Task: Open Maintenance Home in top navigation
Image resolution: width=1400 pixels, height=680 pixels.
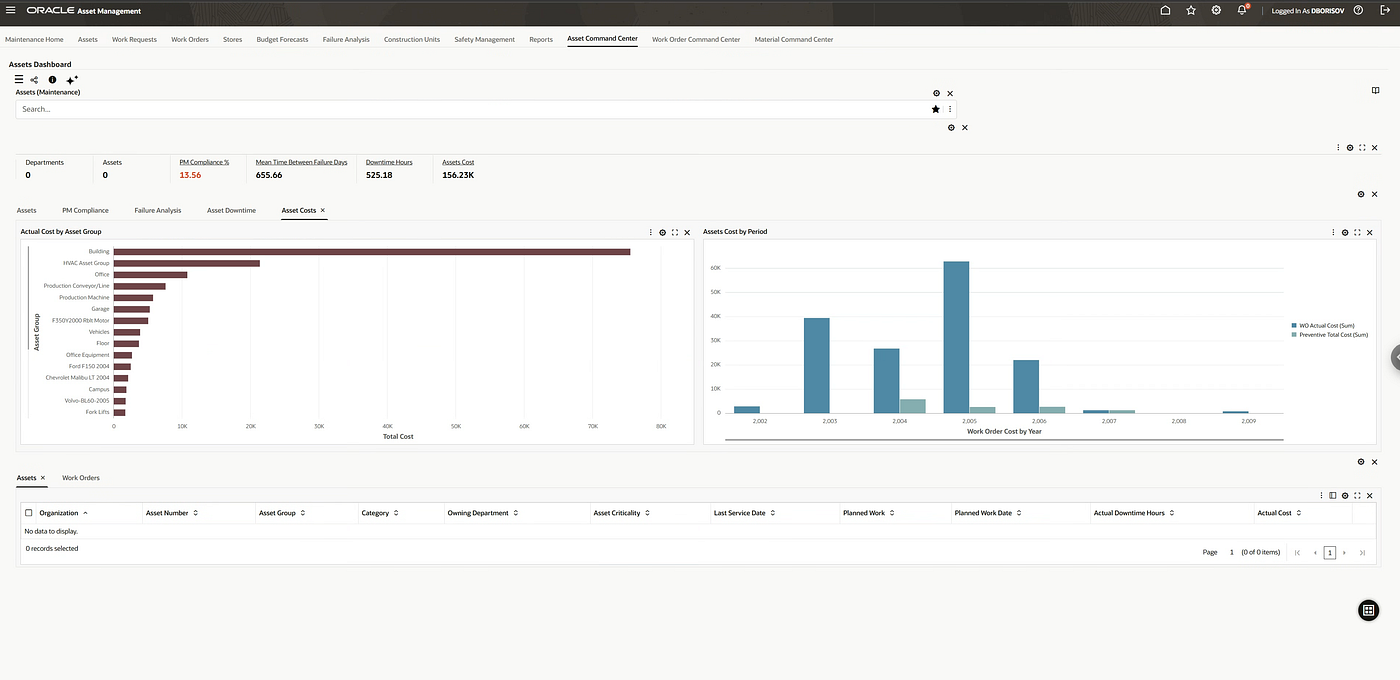Action: pos(34,40)
